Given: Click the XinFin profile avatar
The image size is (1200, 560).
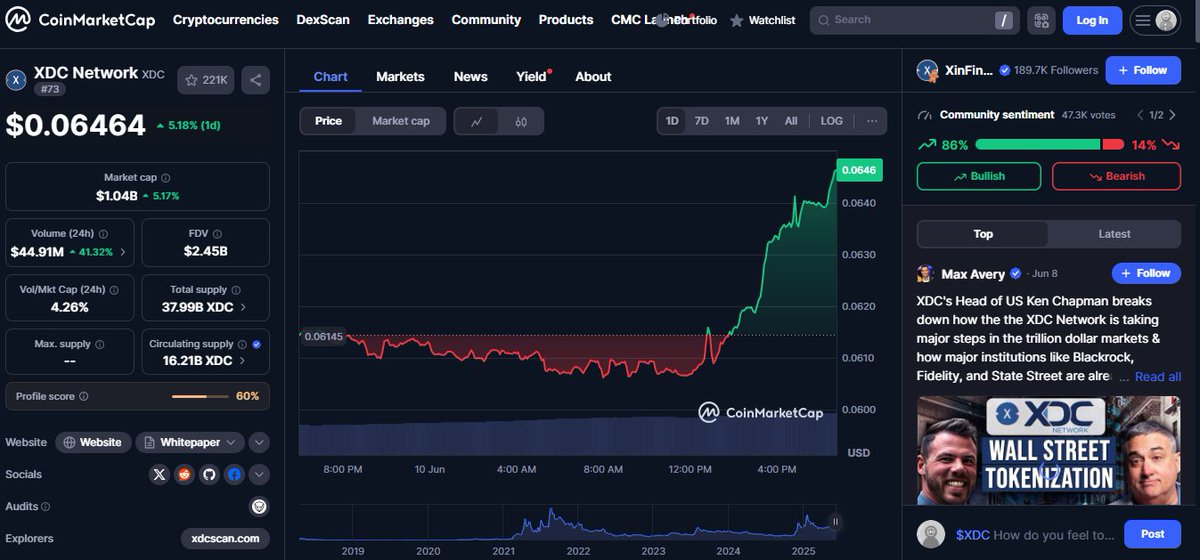Looking at the screenshot, I should point(927,70).
